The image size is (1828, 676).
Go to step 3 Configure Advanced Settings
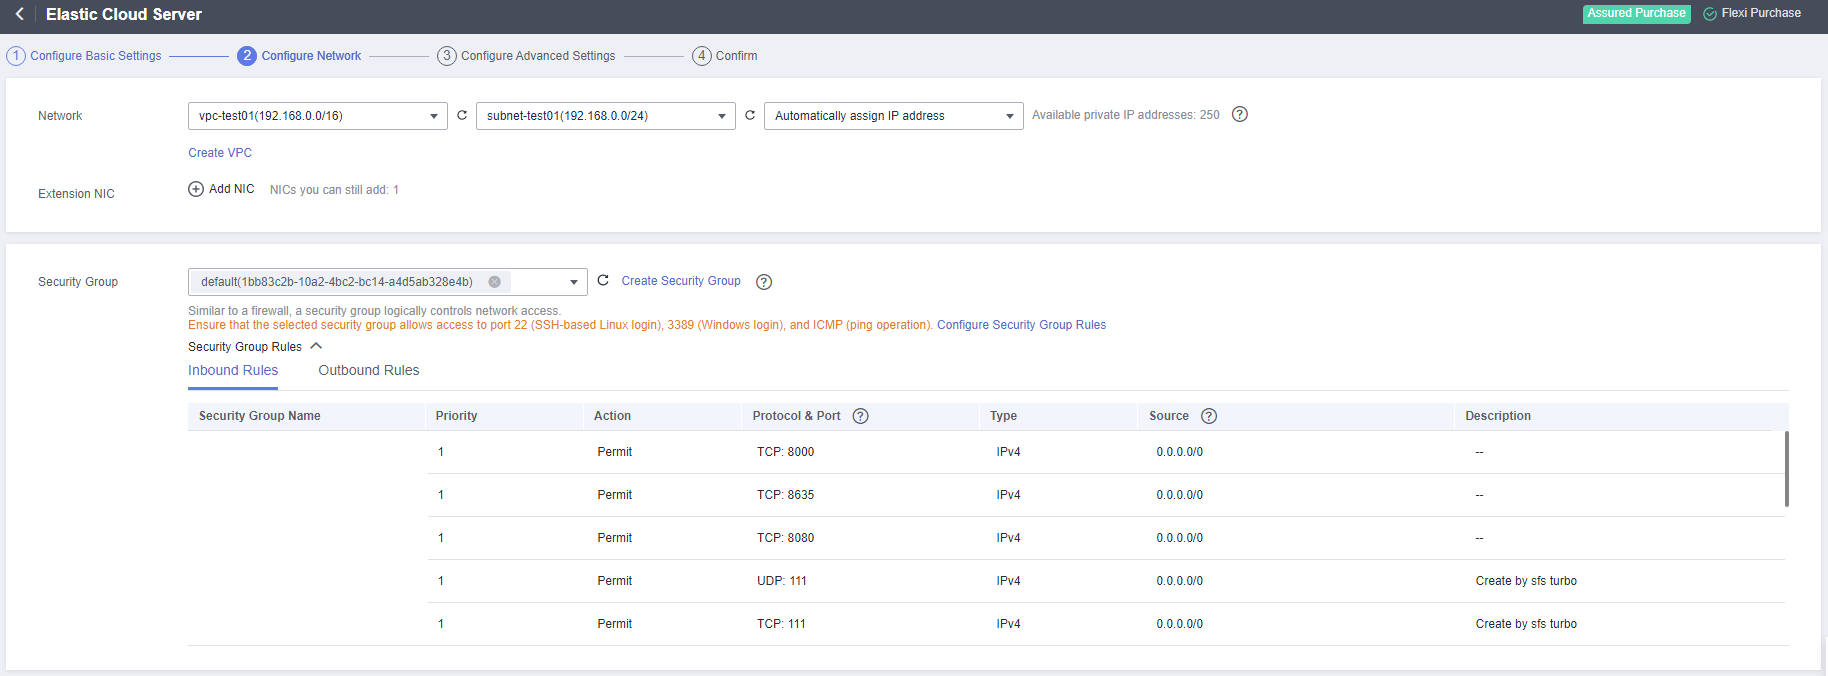coord(527,56)
